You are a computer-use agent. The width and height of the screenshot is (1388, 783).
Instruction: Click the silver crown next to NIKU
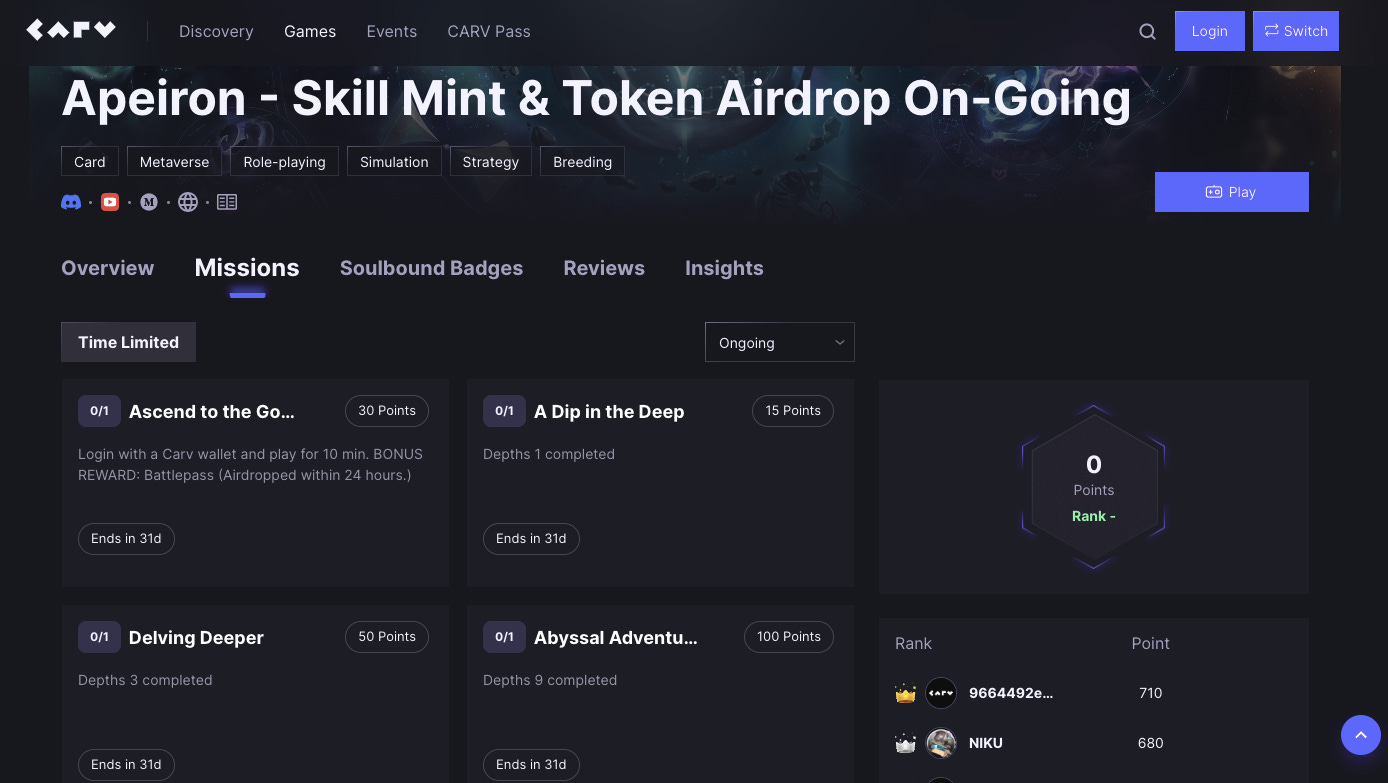(x=906, y=743)
